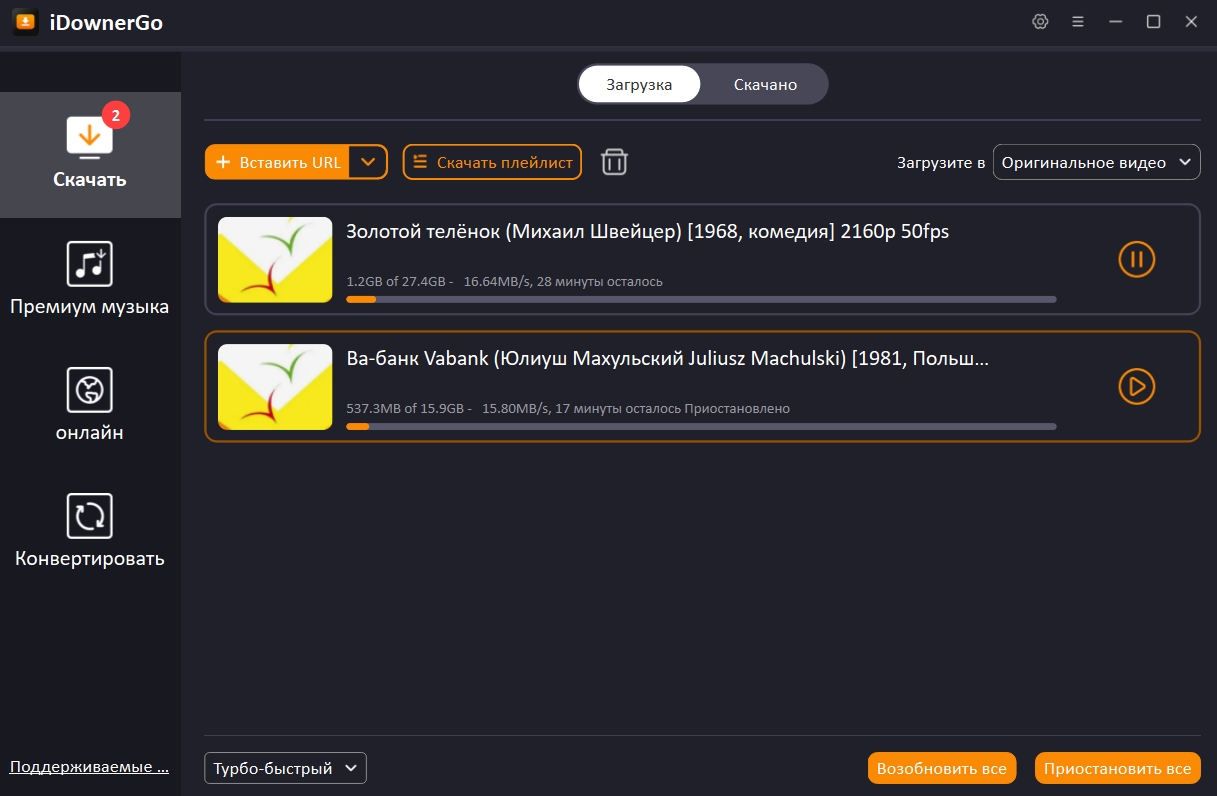
Task: Switch to the Скачано tab
Action: coord(765,84)
